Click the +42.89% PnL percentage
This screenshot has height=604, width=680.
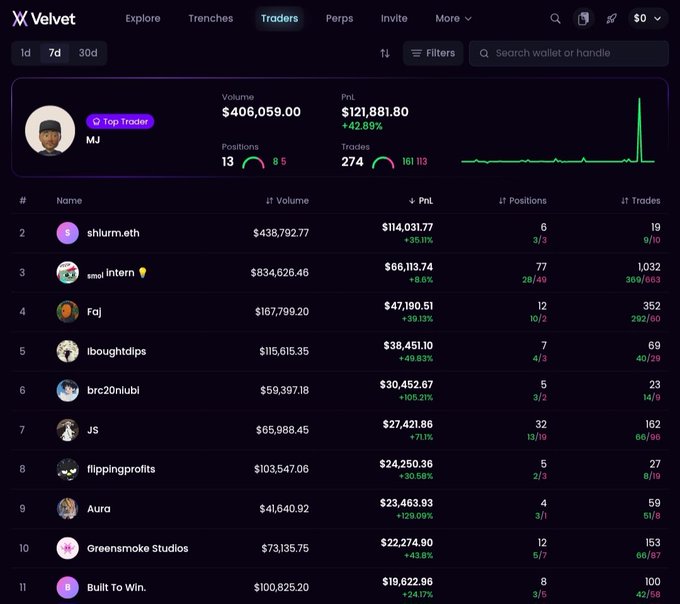362,126
